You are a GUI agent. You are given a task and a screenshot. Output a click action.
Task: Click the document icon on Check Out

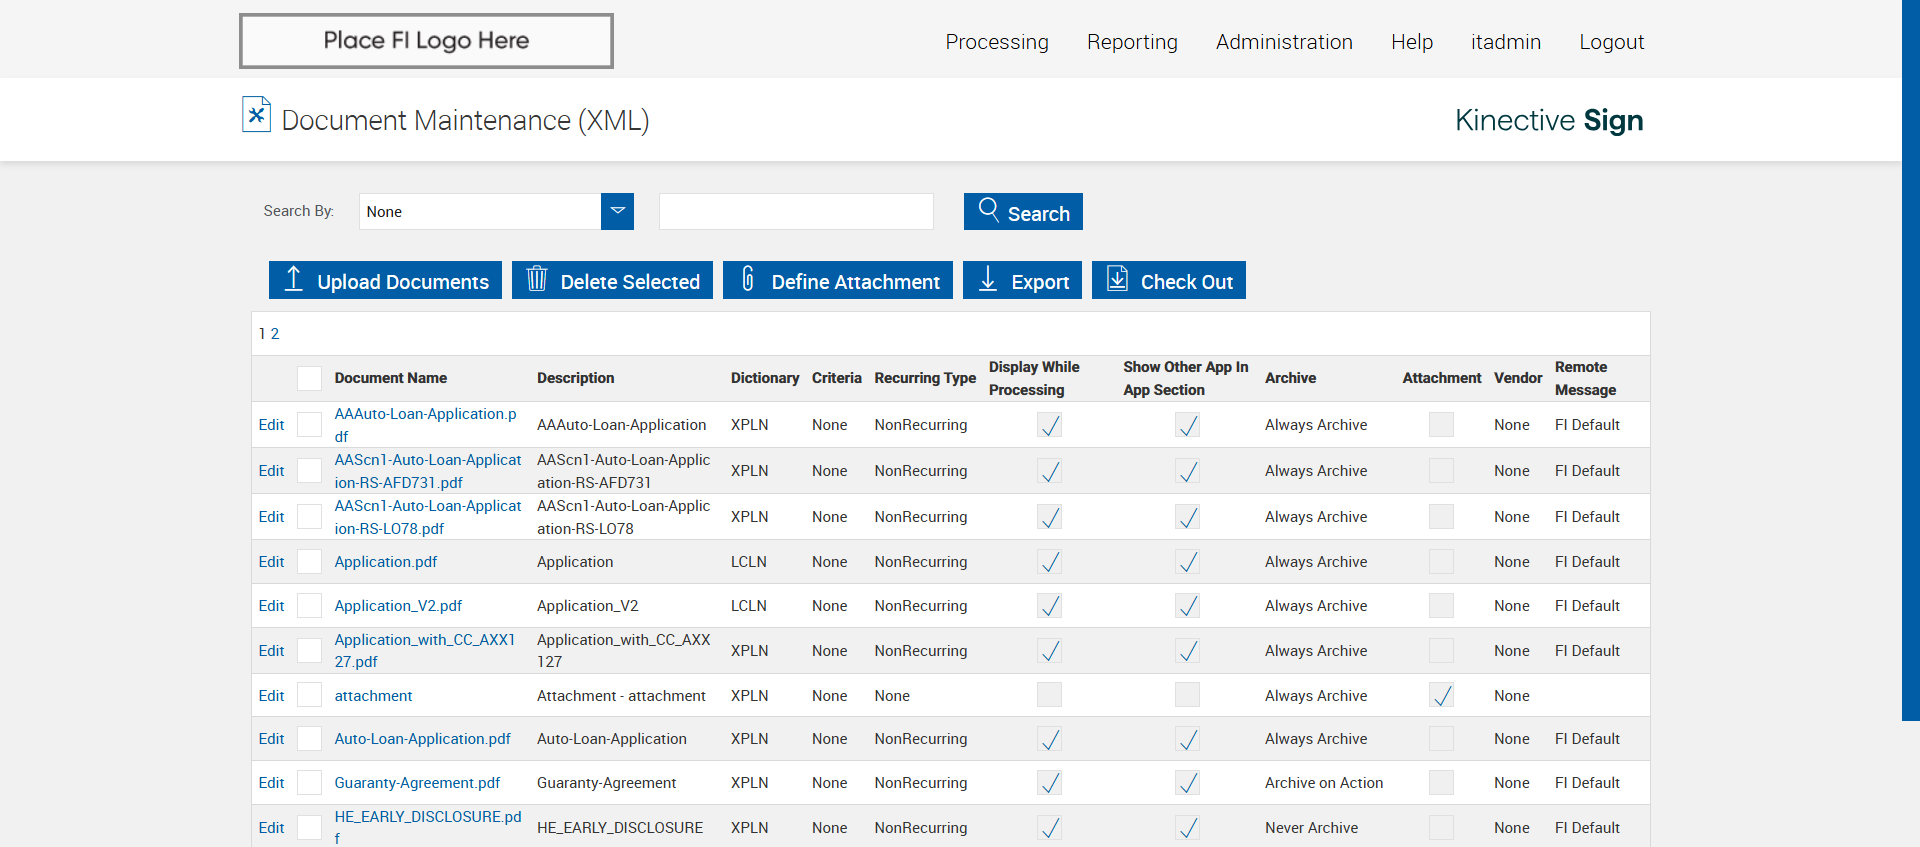click(1117, 279)
